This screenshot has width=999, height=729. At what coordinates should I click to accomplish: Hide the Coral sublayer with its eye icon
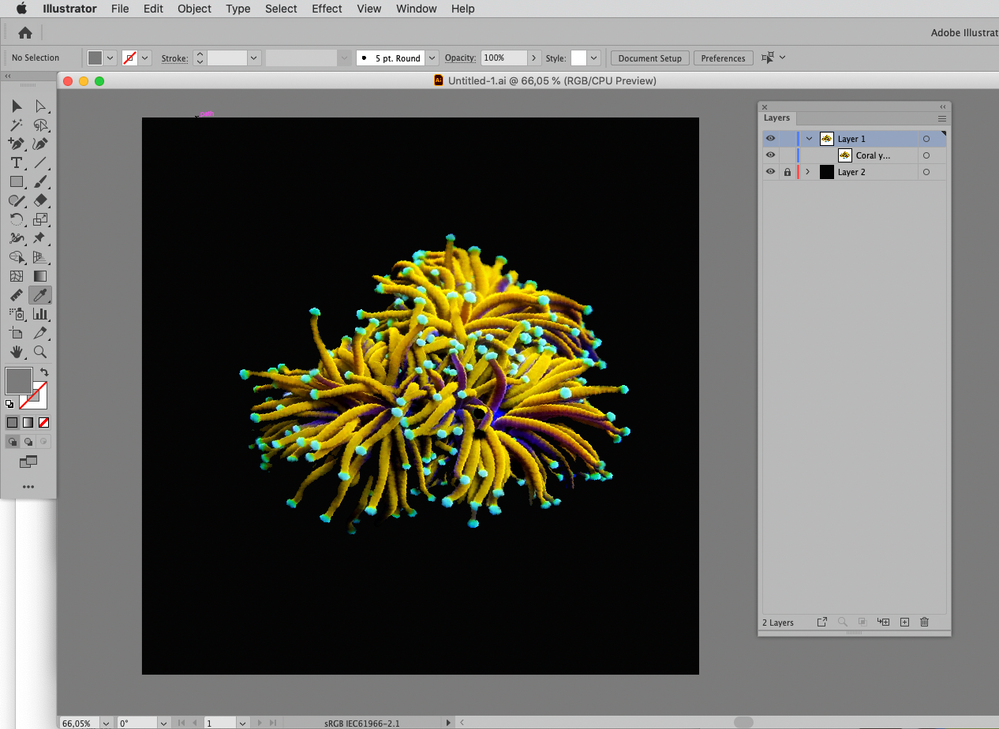point(770,155)
